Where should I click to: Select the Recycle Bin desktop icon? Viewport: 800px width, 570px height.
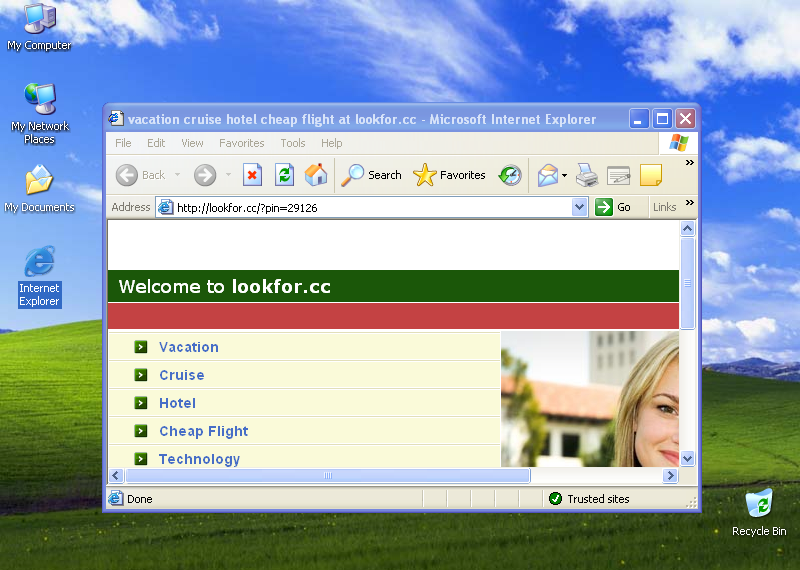759,513
